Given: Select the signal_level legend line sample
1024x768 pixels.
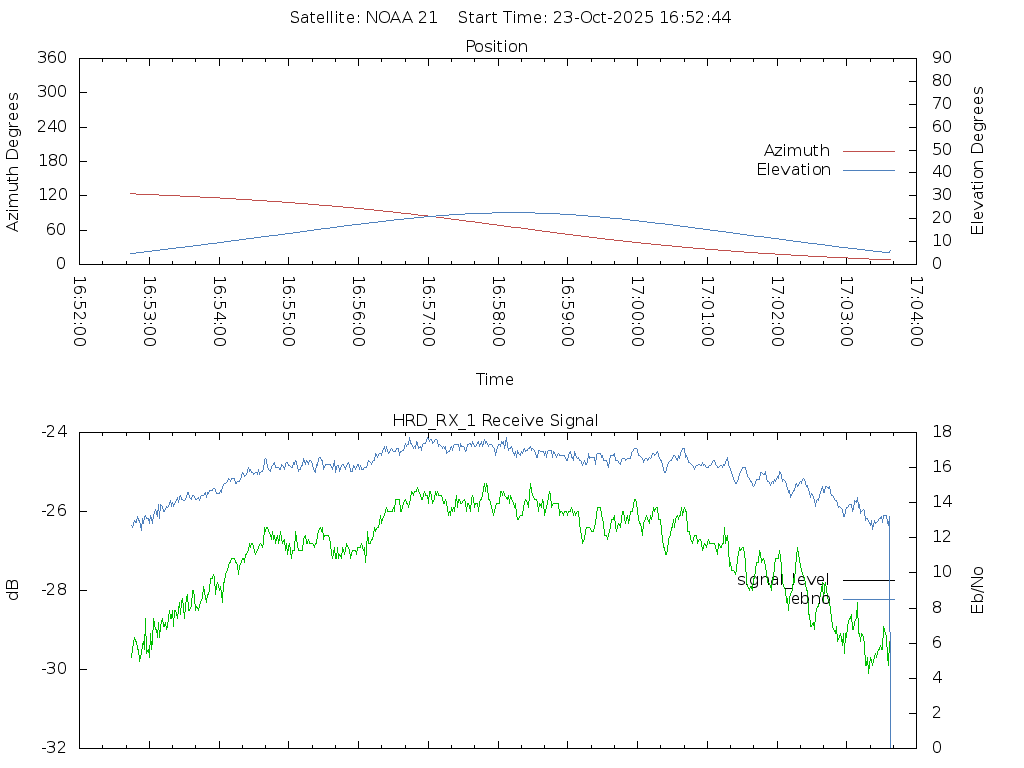Looking at the screenshot, I should (x=868, y=580).
